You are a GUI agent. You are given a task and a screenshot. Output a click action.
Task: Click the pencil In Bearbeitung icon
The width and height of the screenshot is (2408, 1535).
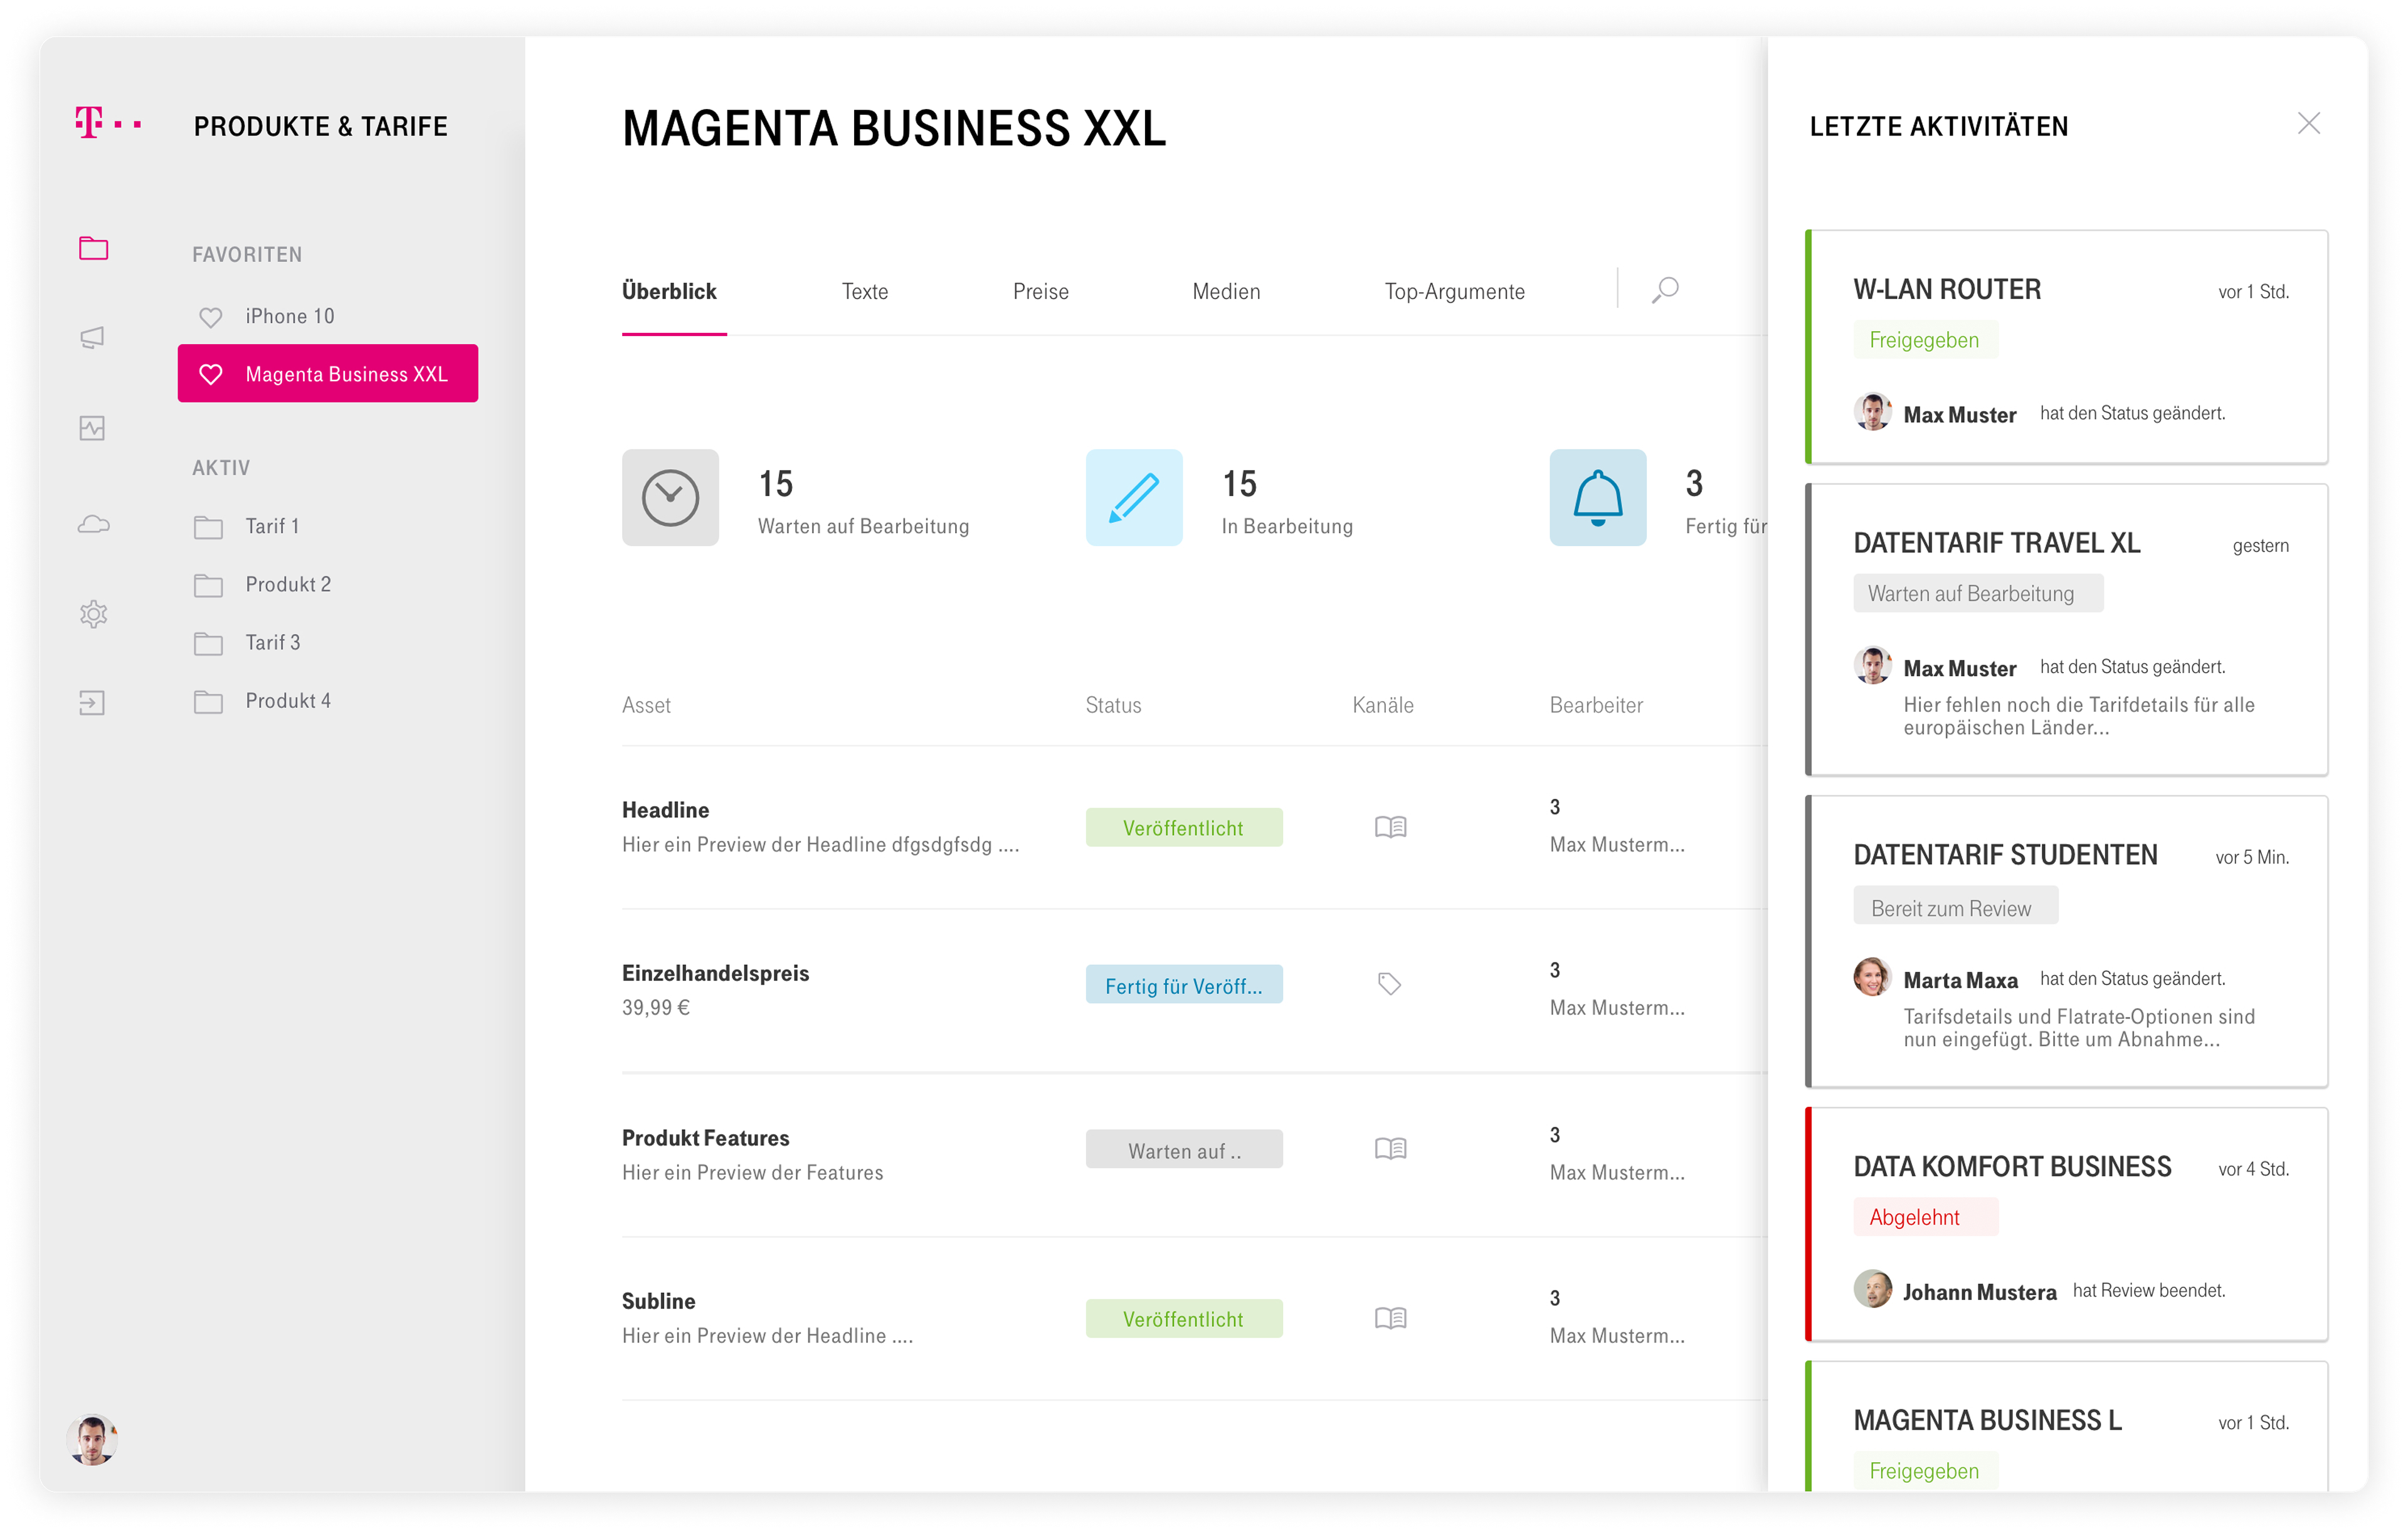pos(1134,497)
